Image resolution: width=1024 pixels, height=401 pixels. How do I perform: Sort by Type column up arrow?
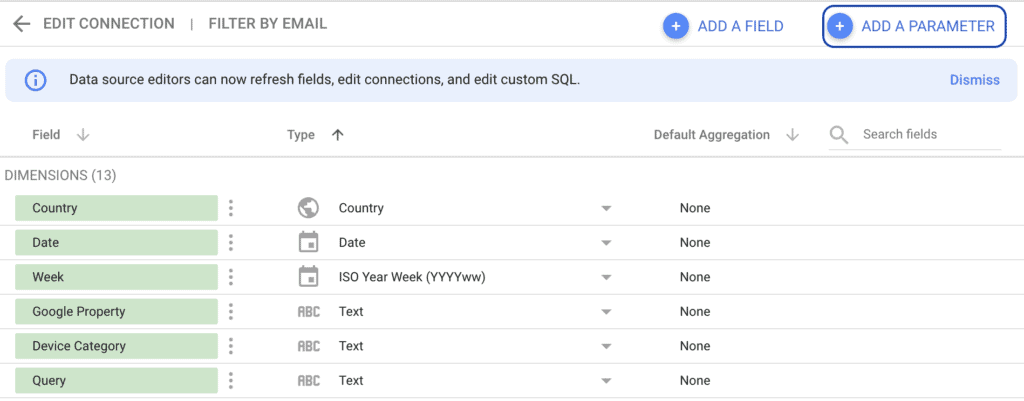pyautogui.click(x=337, y=135)
